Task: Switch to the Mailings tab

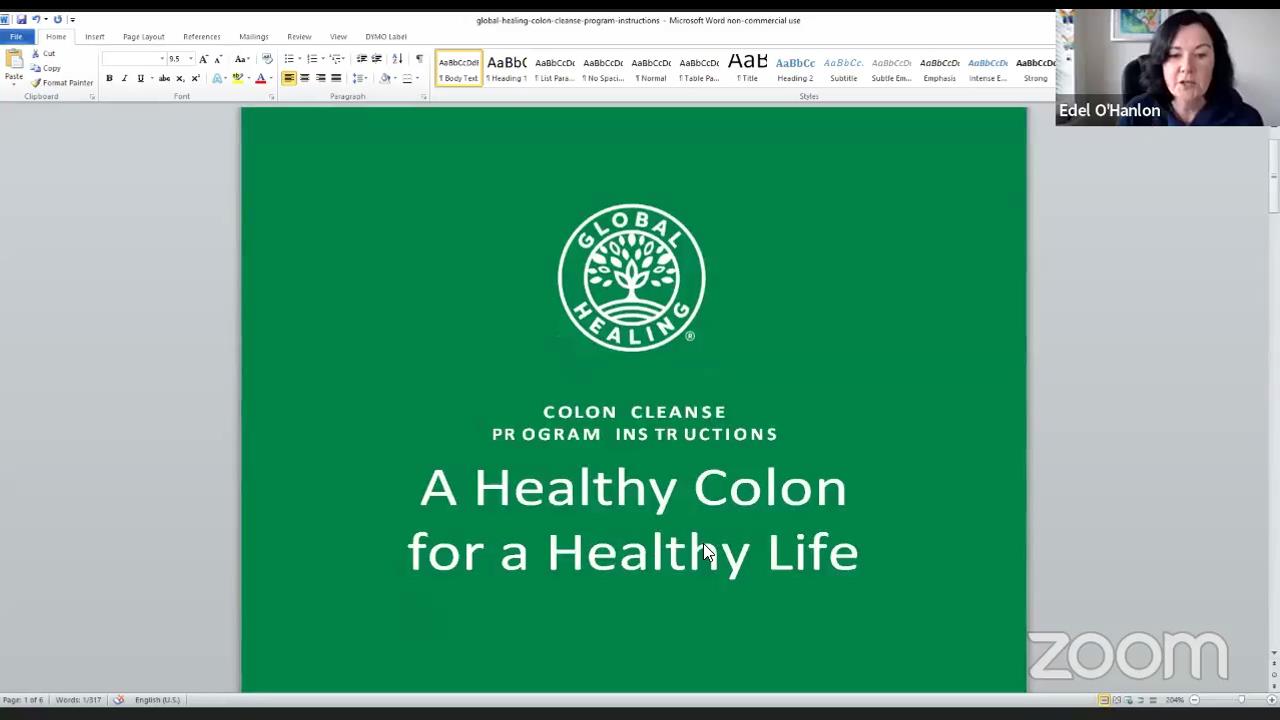Action: click(x=253, y=36)
